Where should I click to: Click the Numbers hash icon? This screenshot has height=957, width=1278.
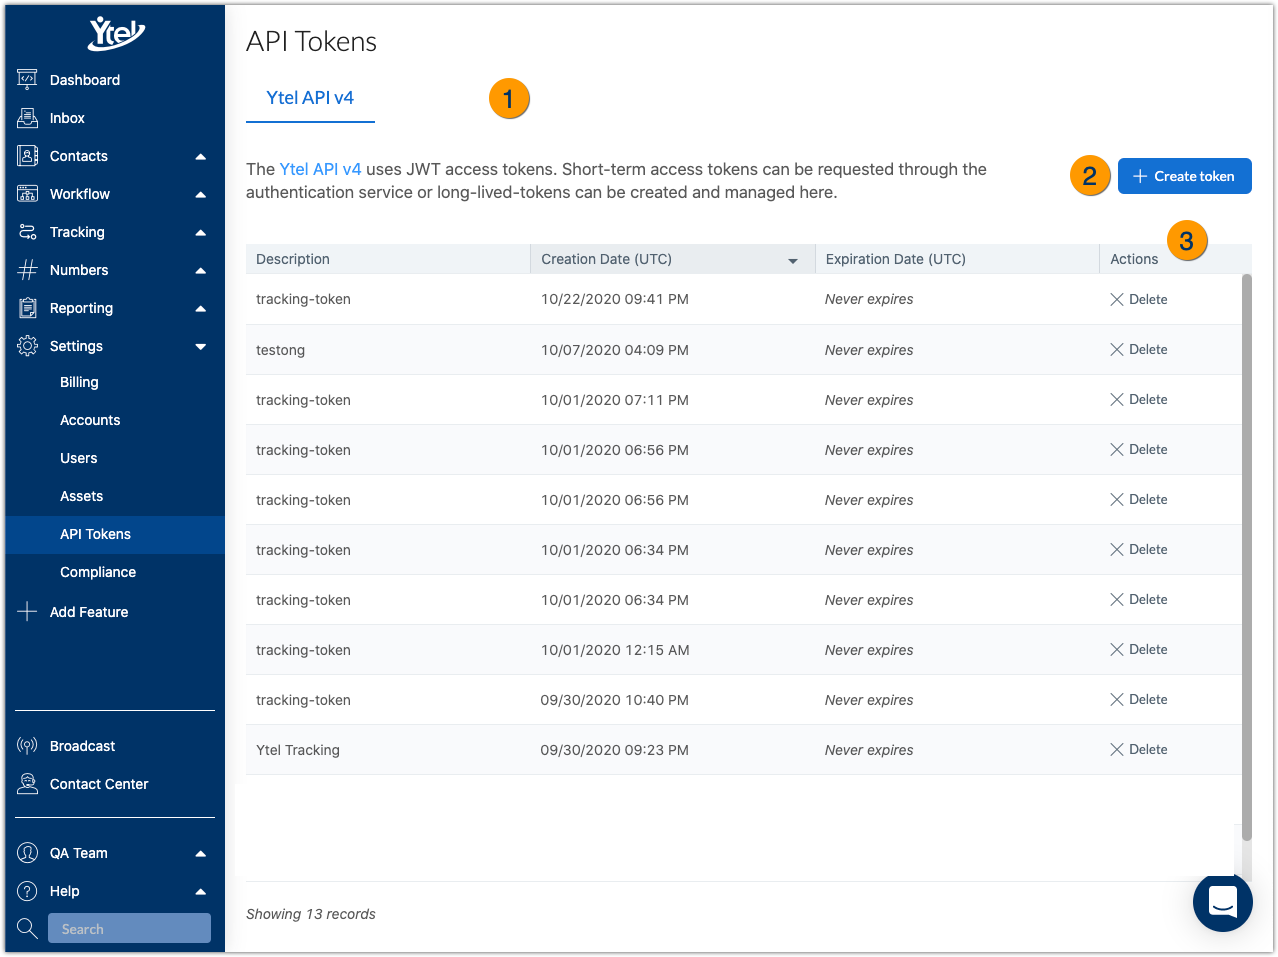click(27, 270)
